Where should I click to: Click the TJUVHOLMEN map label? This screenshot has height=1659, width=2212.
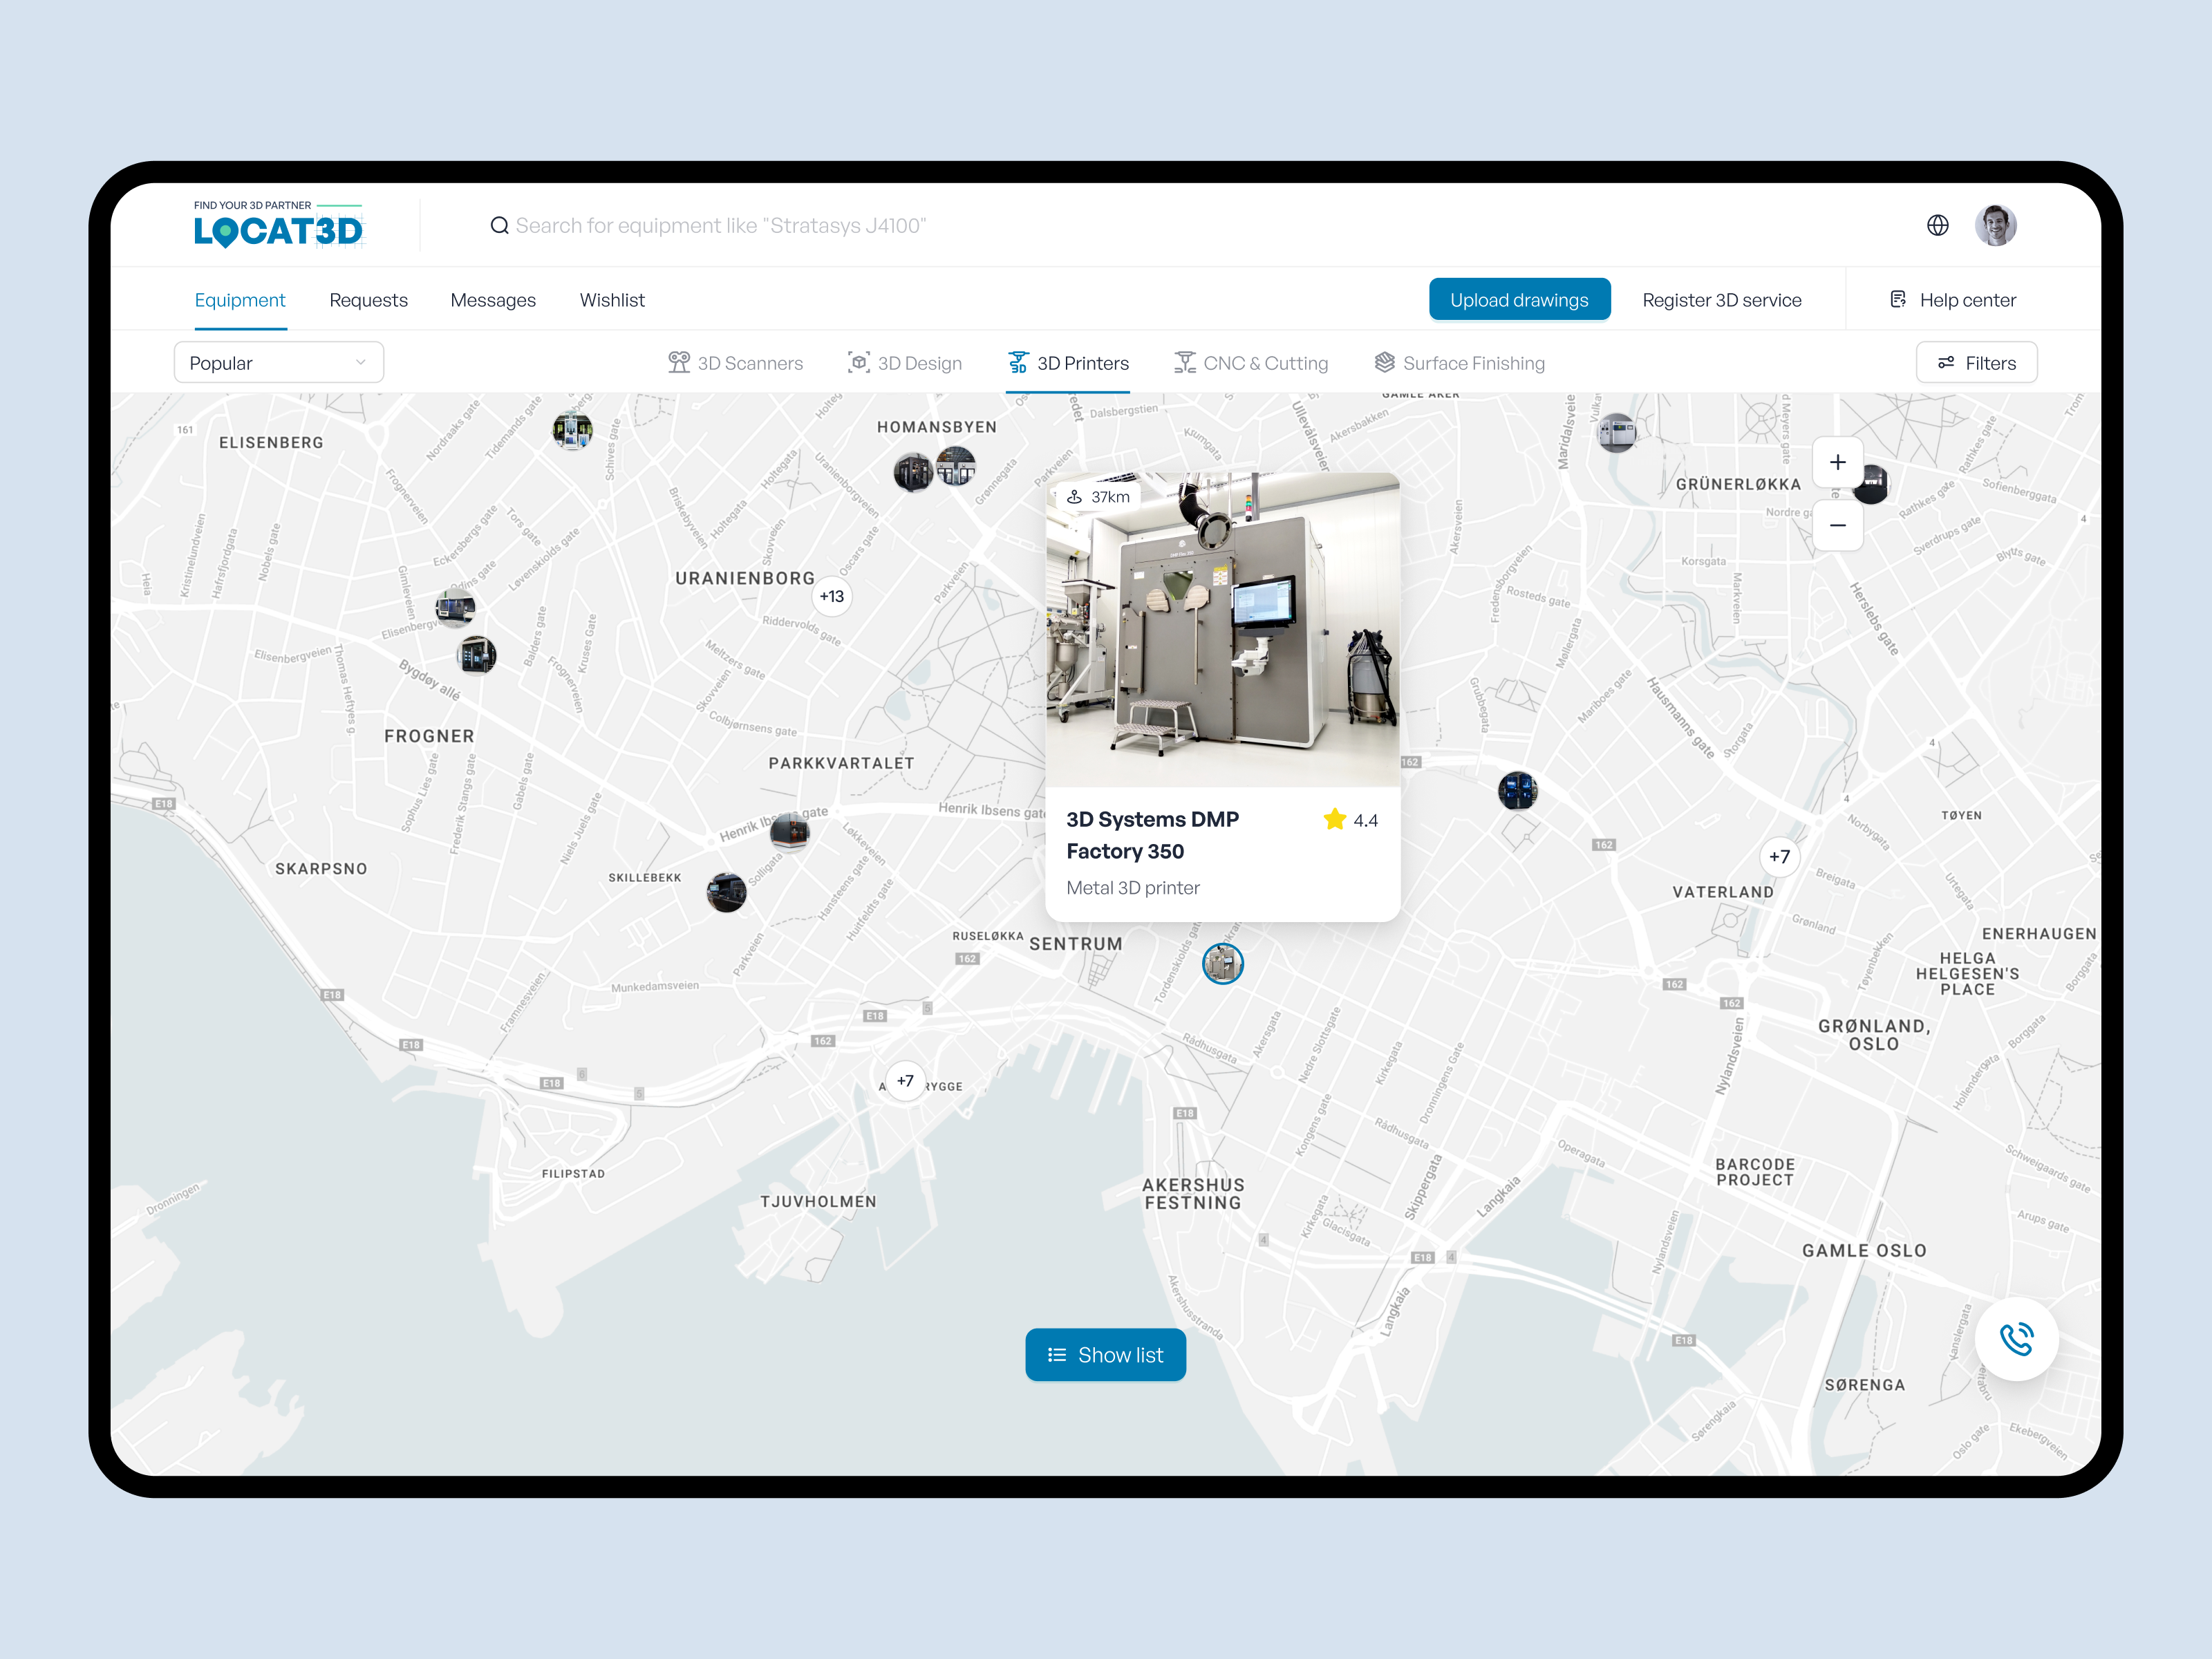pyautogui.click(x=818, y=1202)
